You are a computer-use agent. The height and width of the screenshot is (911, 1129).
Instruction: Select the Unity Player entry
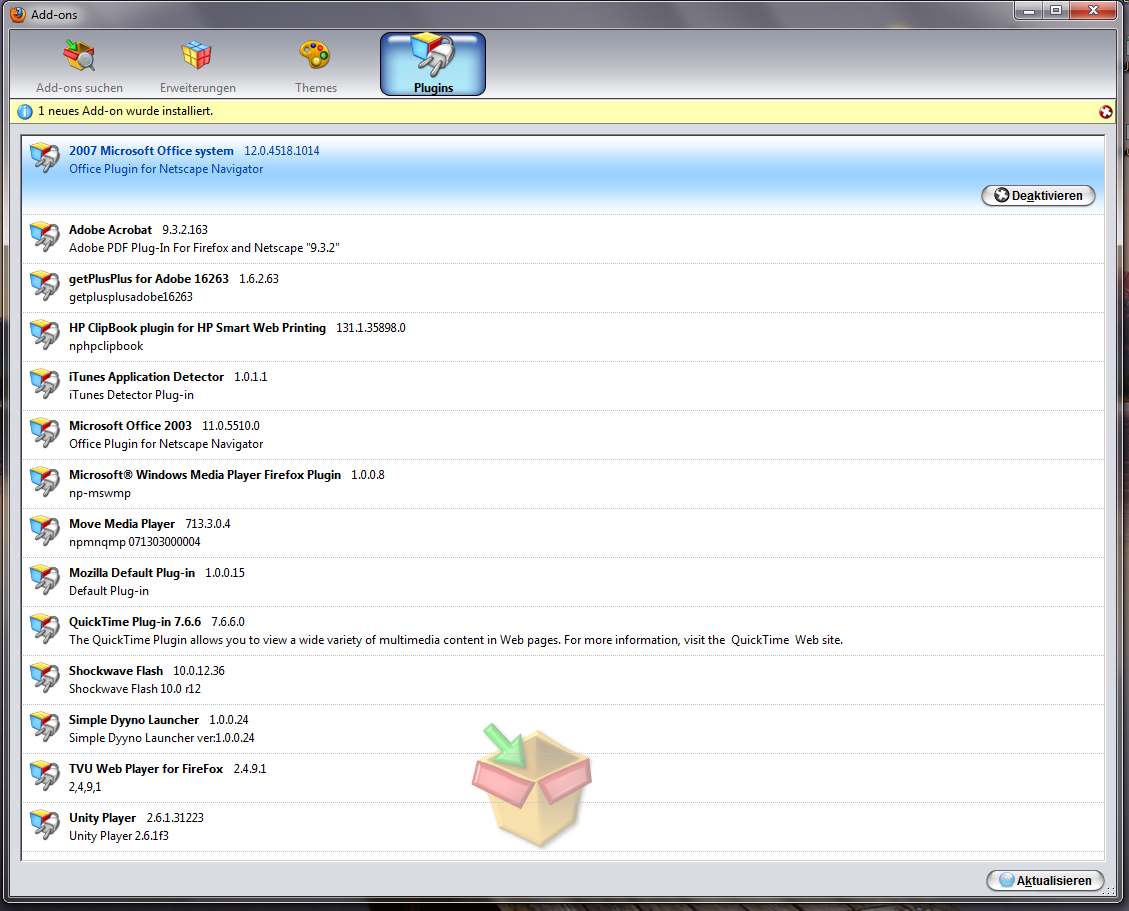tap(563, 827)
